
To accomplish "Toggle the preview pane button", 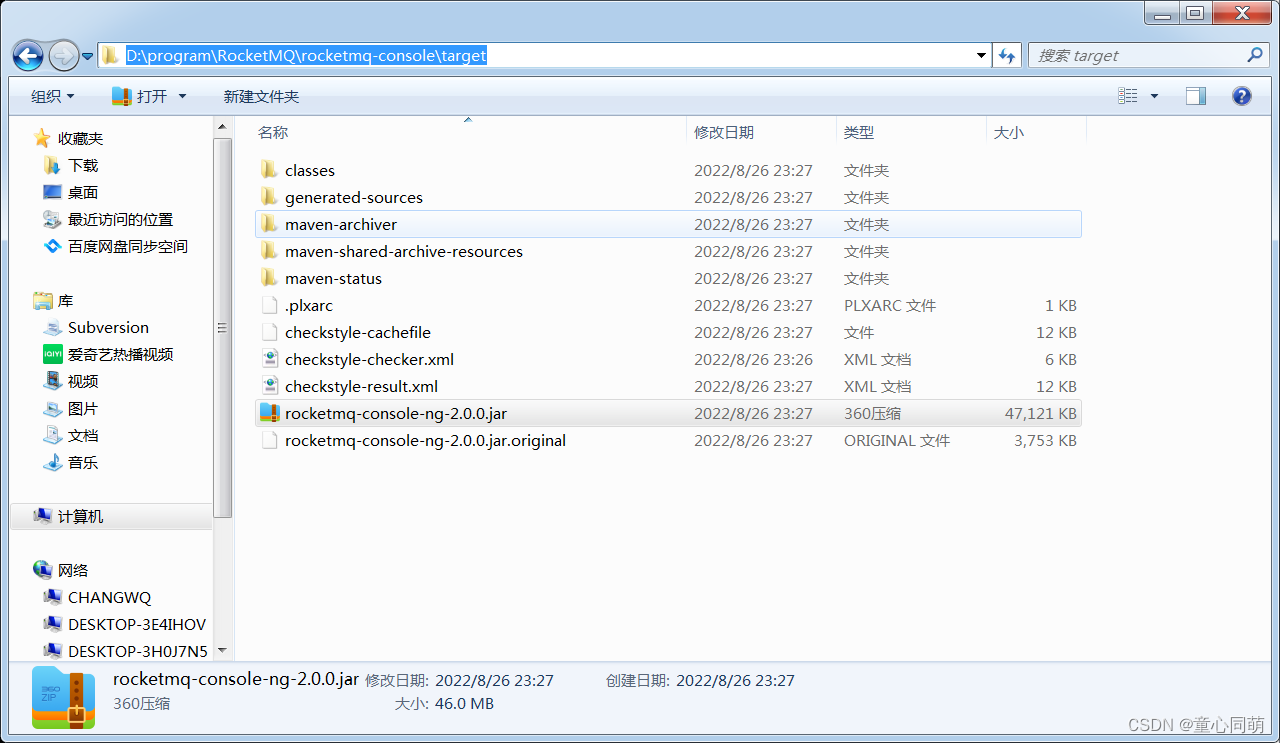I will (1196, 96).
